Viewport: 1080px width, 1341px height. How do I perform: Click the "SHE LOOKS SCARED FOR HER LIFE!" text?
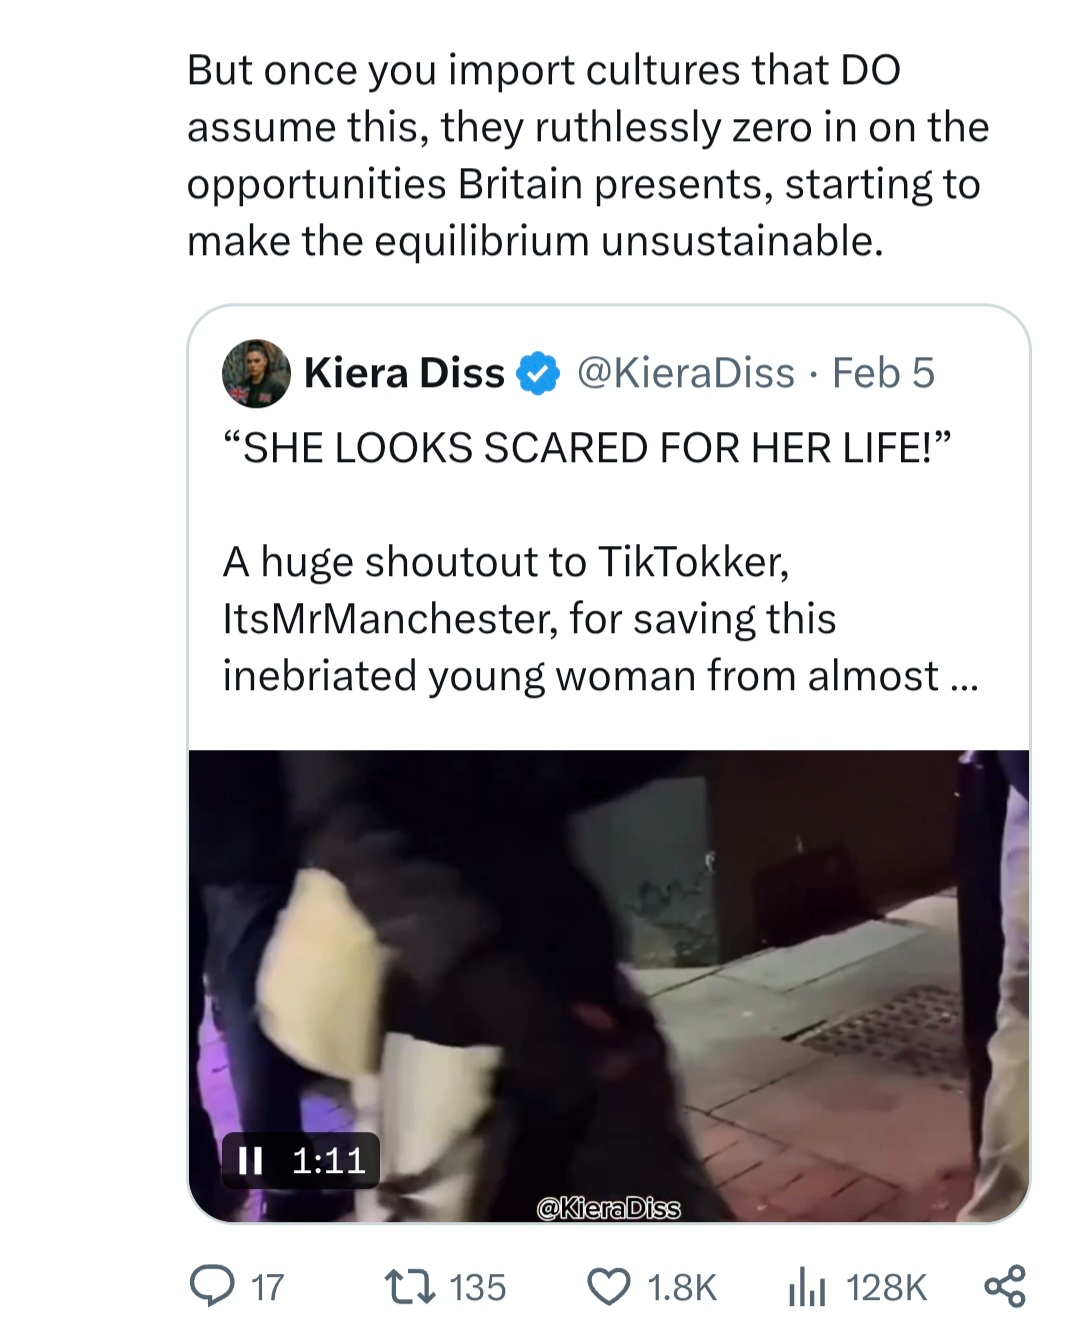coord(587,448)
